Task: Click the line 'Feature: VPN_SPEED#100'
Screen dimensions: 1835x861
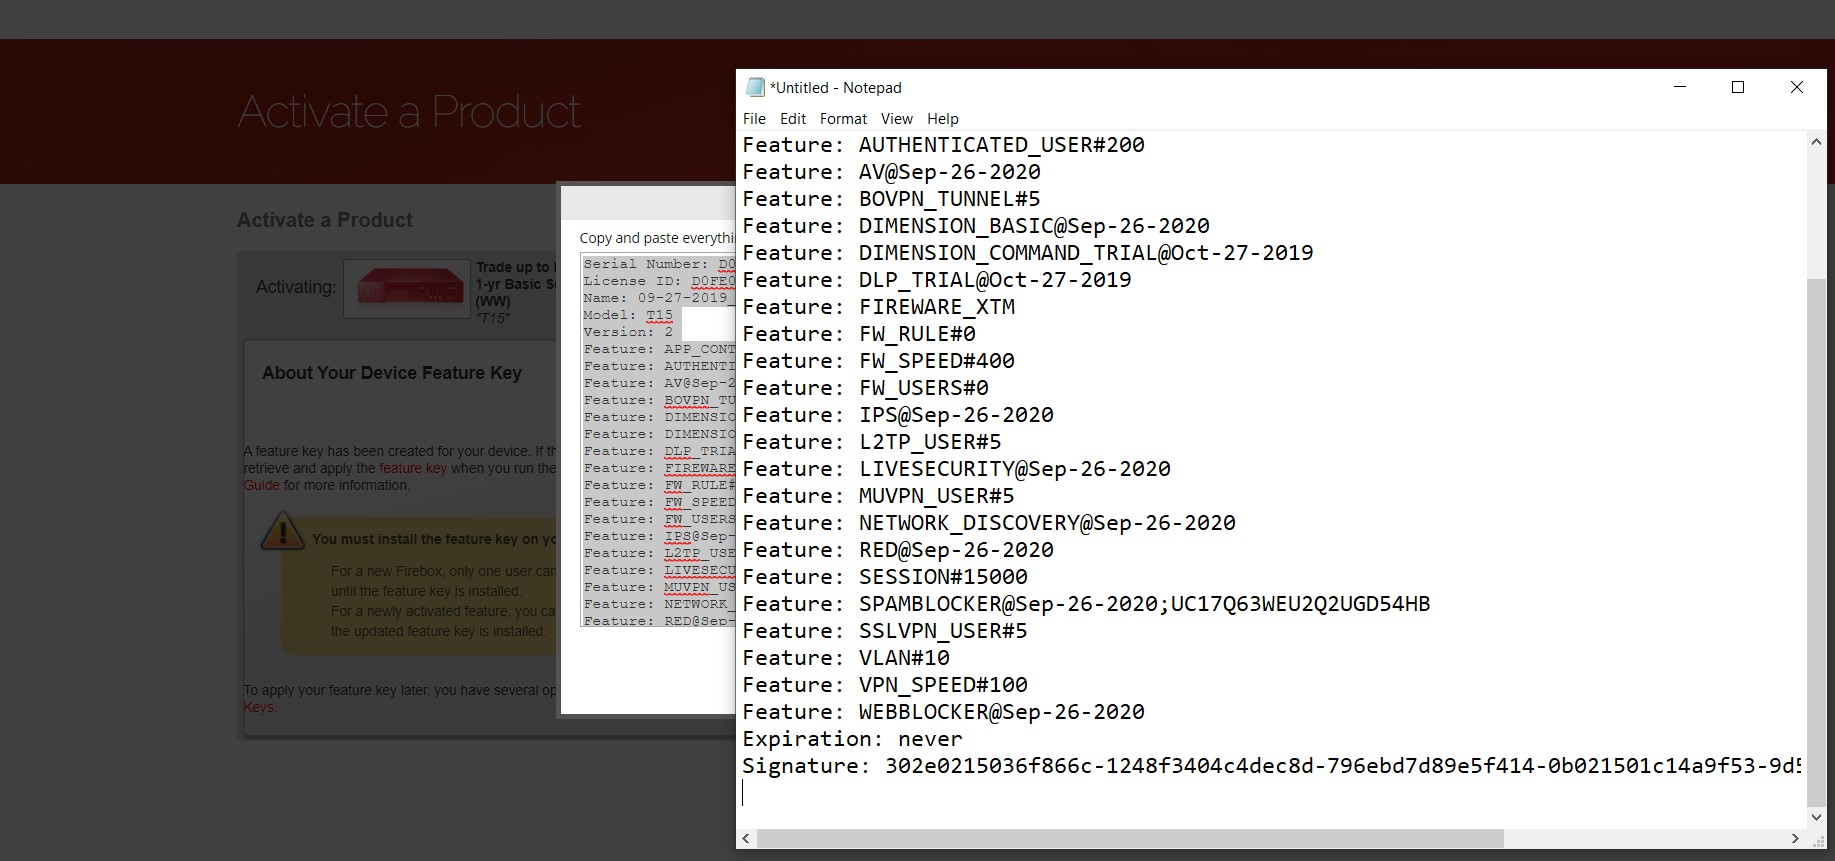Action: click(x=885, y=685)
